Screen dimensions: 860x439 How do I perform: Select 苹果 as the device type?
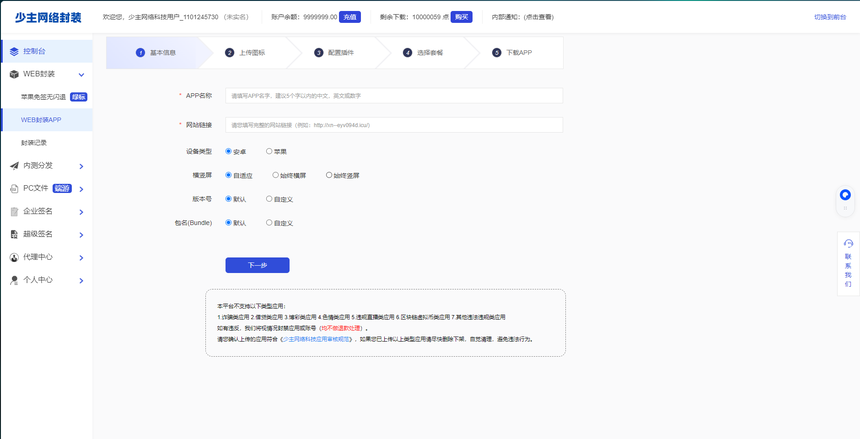click(270, 151)
